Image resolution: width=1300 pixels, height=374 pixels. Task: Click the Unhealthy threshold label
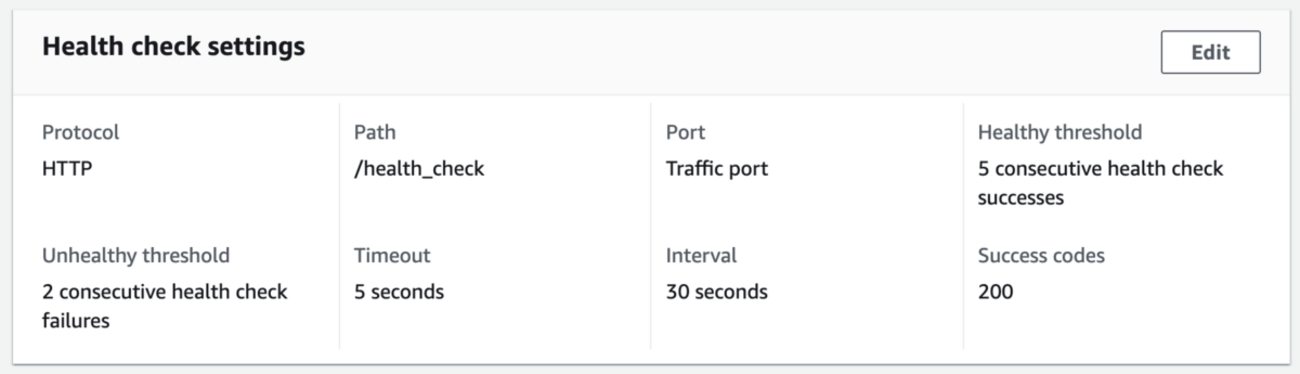click(x=136, y=256)
